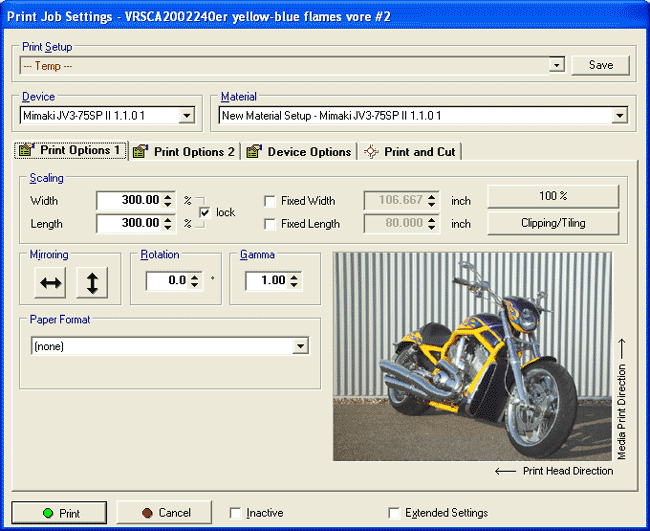Viewport: 650px width, 531px height.
Task: Increase Rotation value with up spinner
Action: 196,276
